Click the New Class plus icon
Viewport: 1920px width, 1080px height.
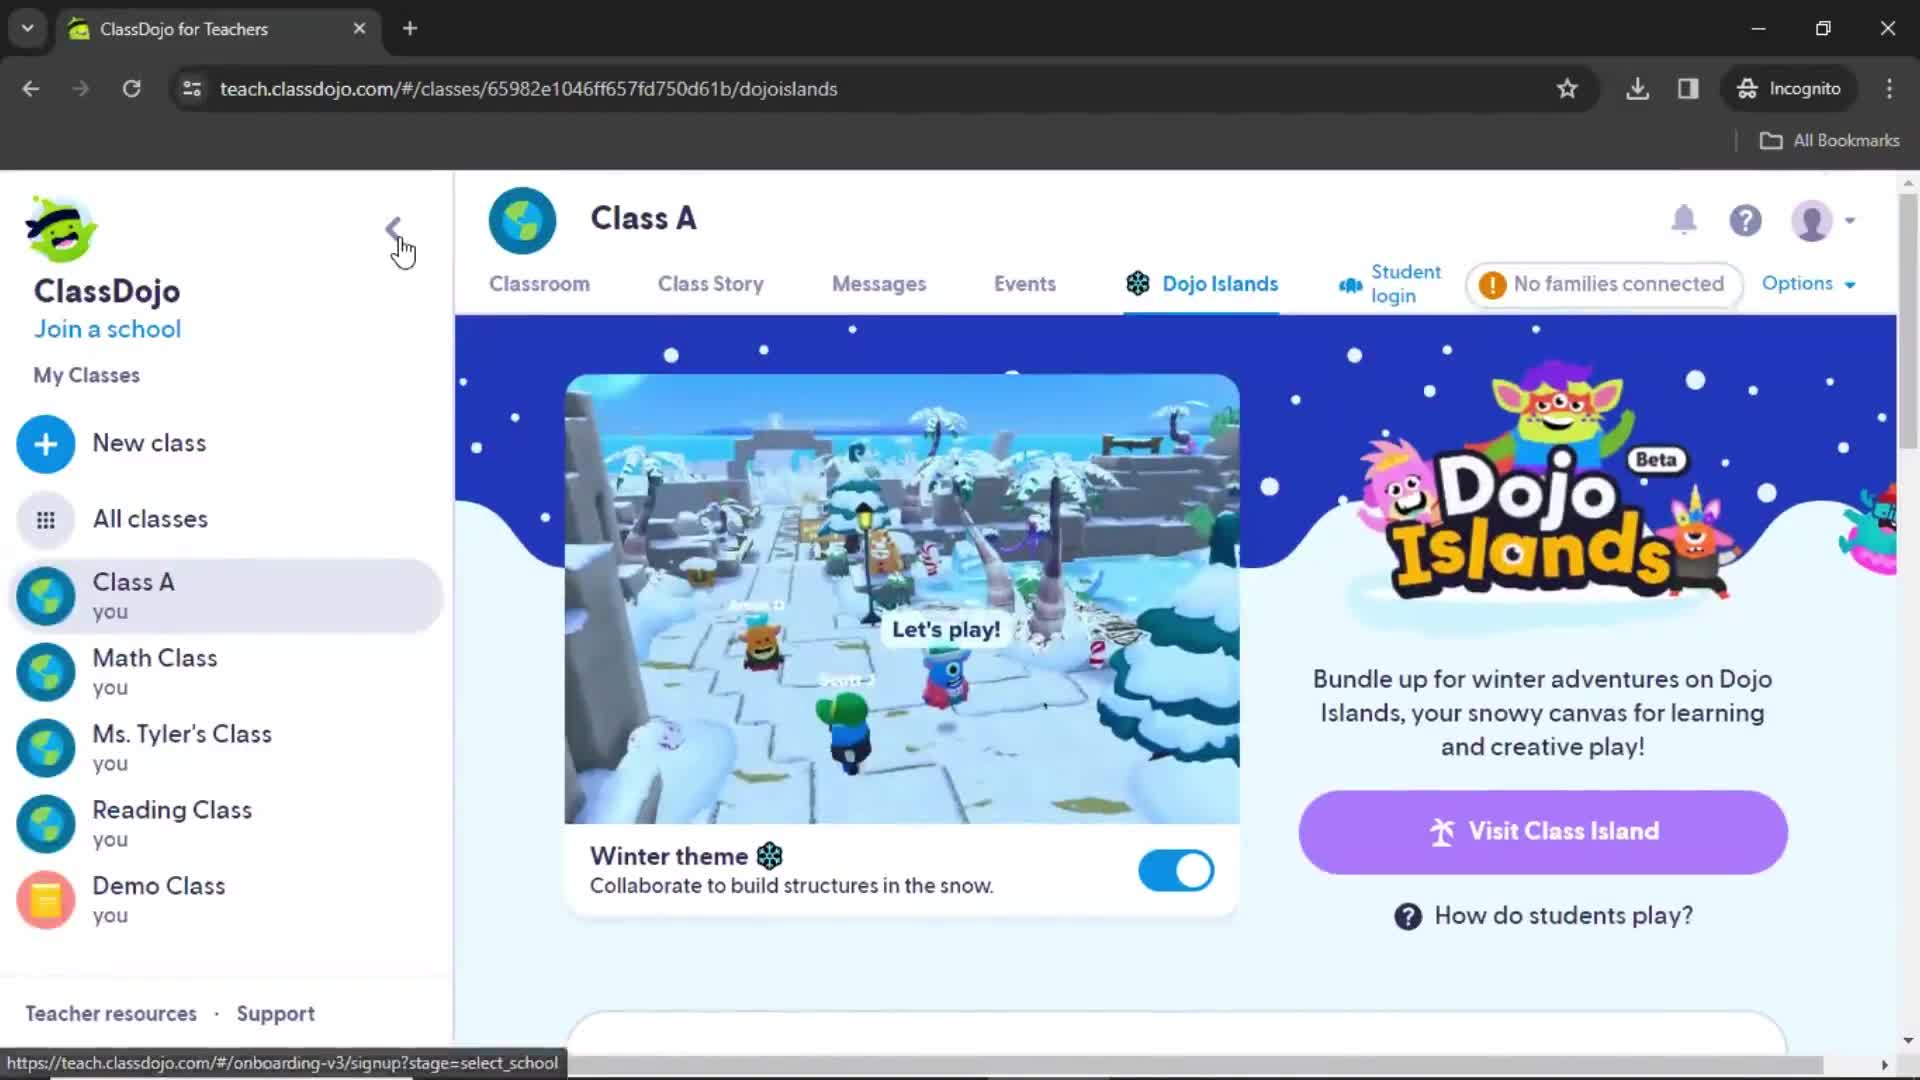(x=46, y=443)
